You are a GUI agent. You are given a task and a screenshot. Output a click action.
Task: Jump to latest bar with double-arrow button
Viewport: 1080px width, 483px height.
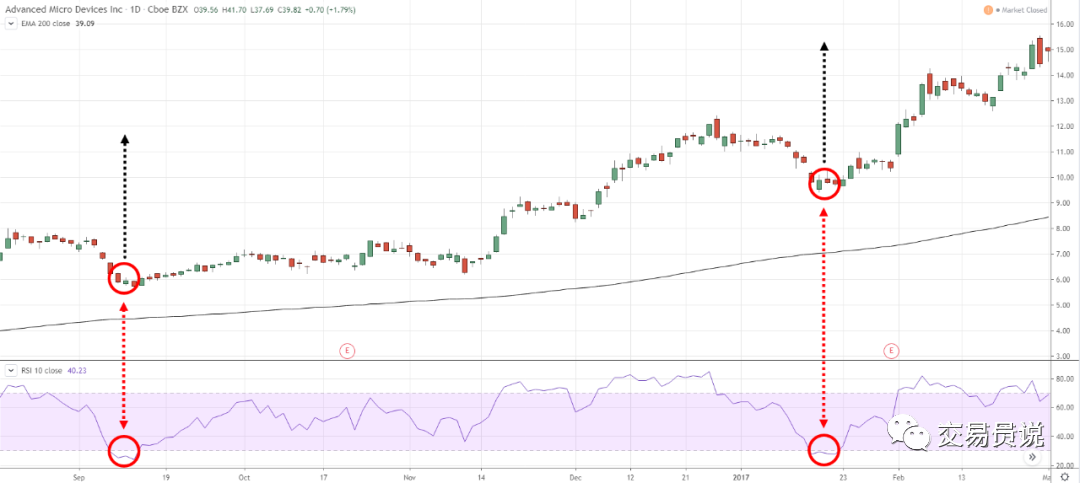tap(1032, 456)
